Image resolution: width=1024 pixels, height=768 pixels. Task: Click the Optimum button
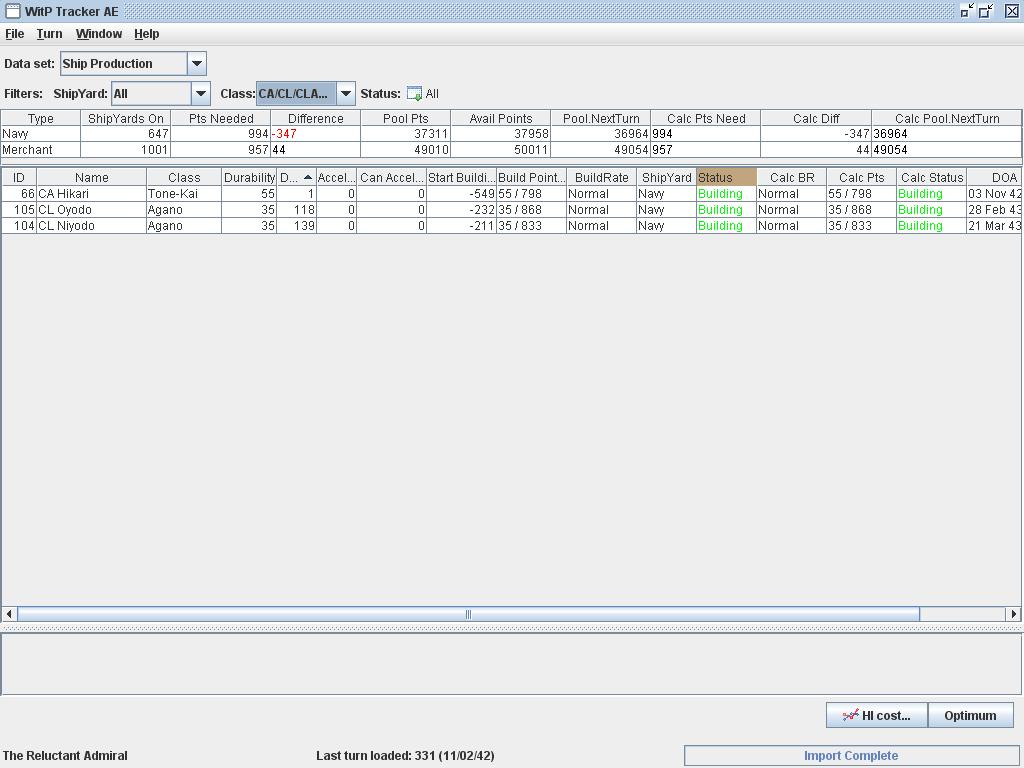(x=970, y=715)
